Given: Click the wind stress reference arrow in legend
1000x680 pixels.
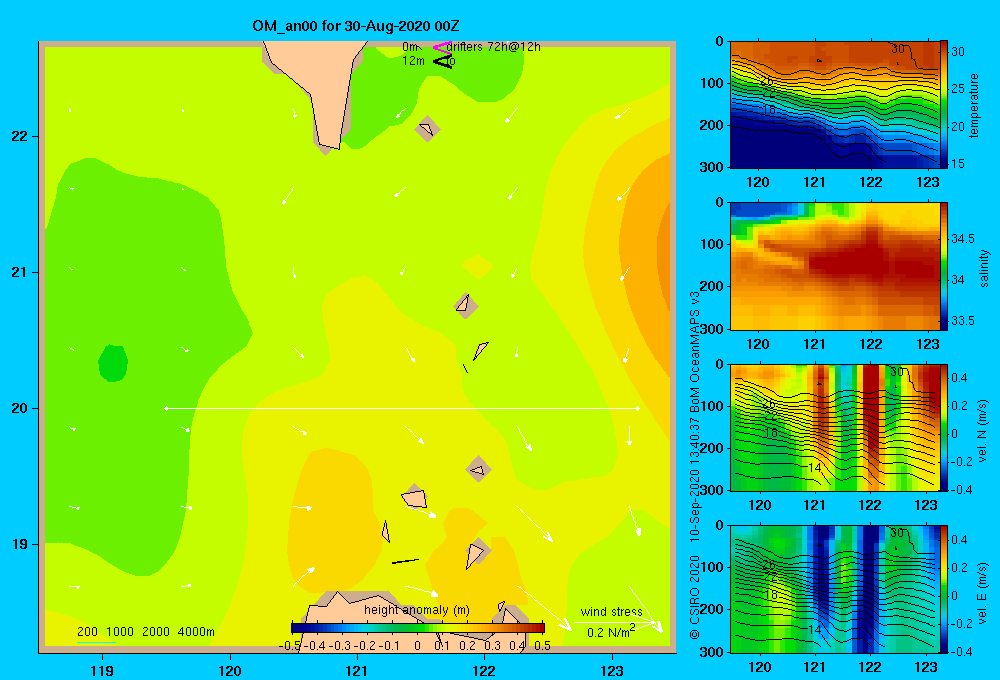Looking at the screenshot, I should [x=615, y=623].
